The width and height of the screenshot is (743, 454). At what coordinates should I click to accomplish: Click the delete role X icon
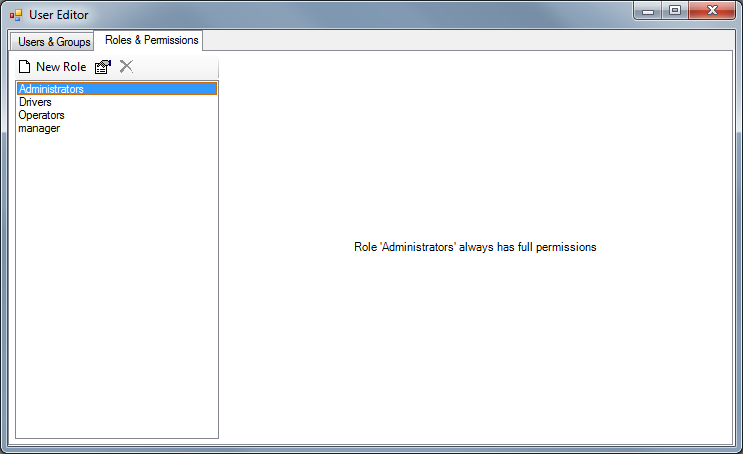point(126,67)
